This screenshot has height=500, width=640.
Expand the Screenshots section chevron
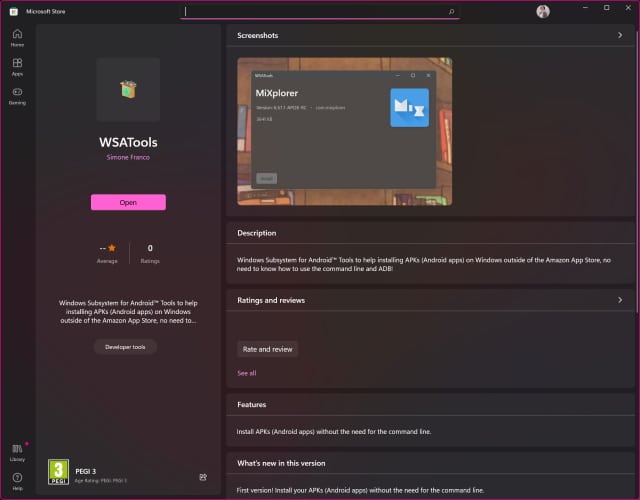click(620, 36)
